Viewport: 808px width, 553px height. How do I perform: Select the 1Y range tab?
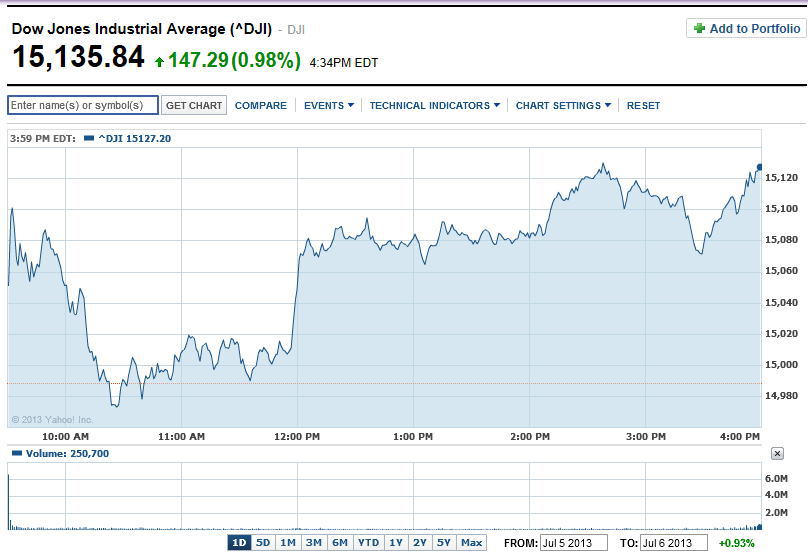pyautogui.click(x=396, y=543)
